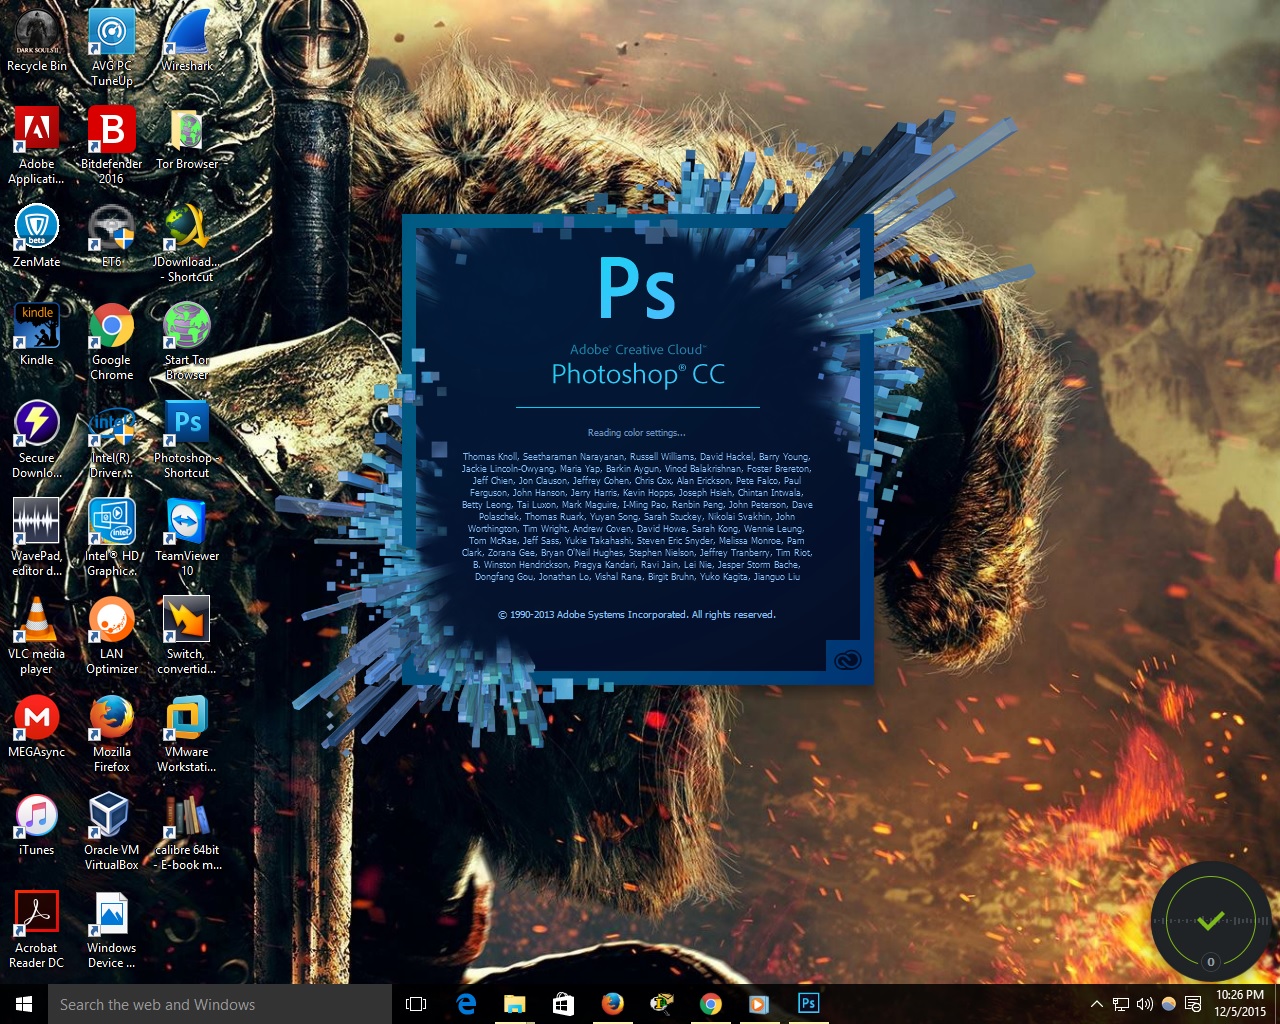Select the ETS desktop shortcut

point(112,237)
